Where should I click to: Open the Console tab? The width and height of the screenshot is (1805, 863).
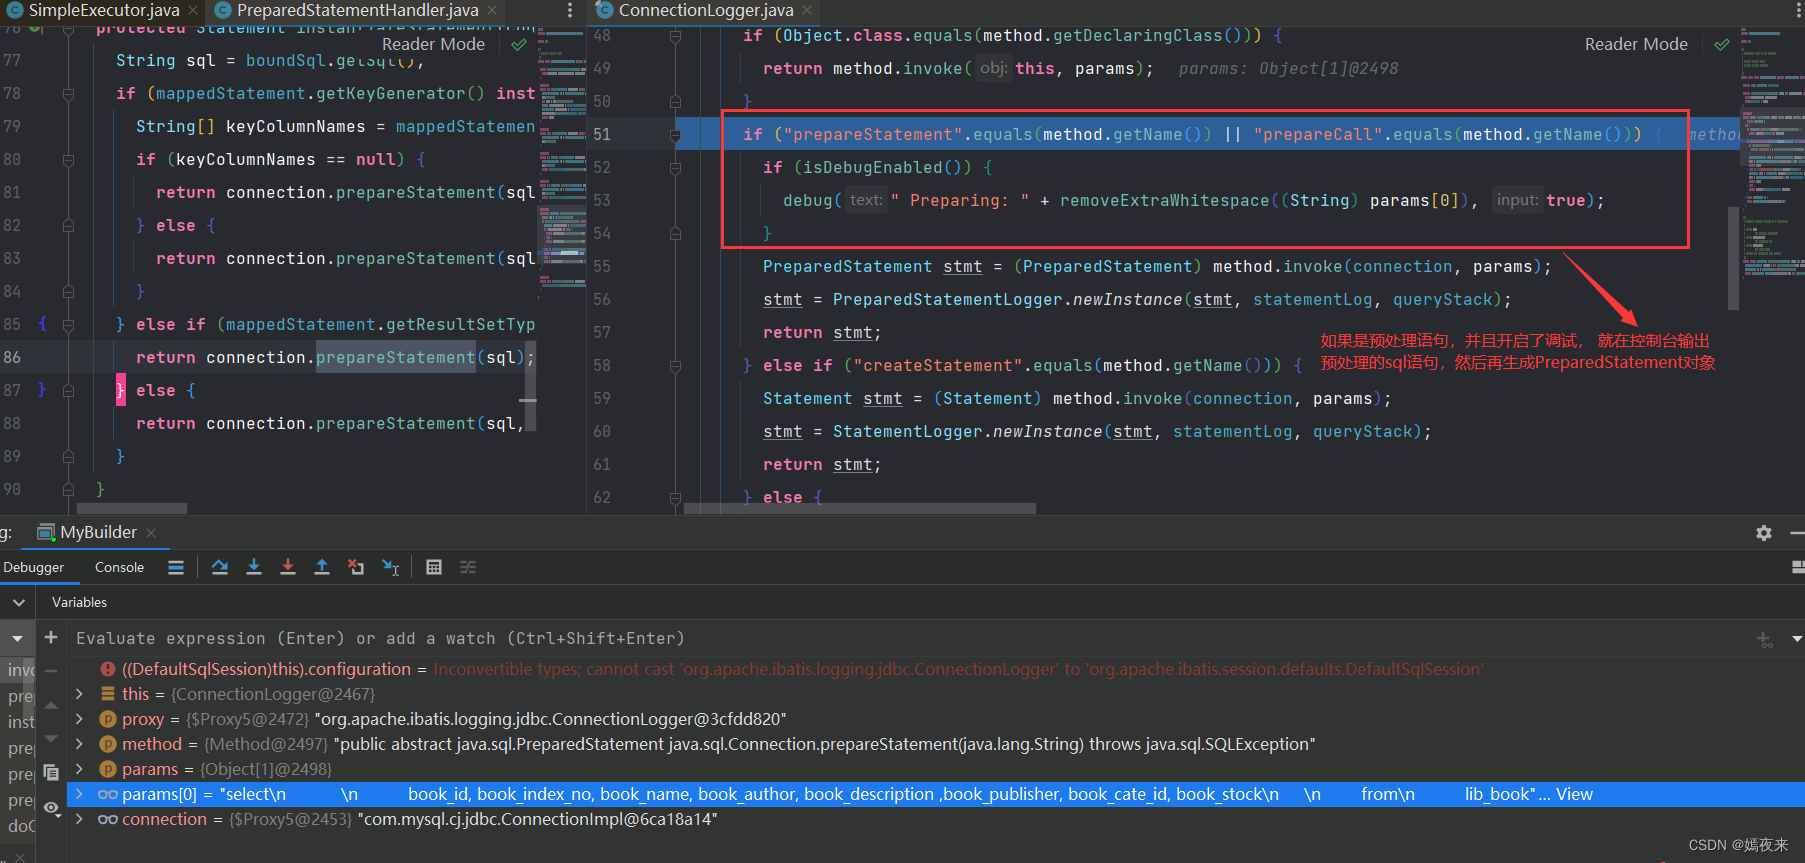point(119,567)
